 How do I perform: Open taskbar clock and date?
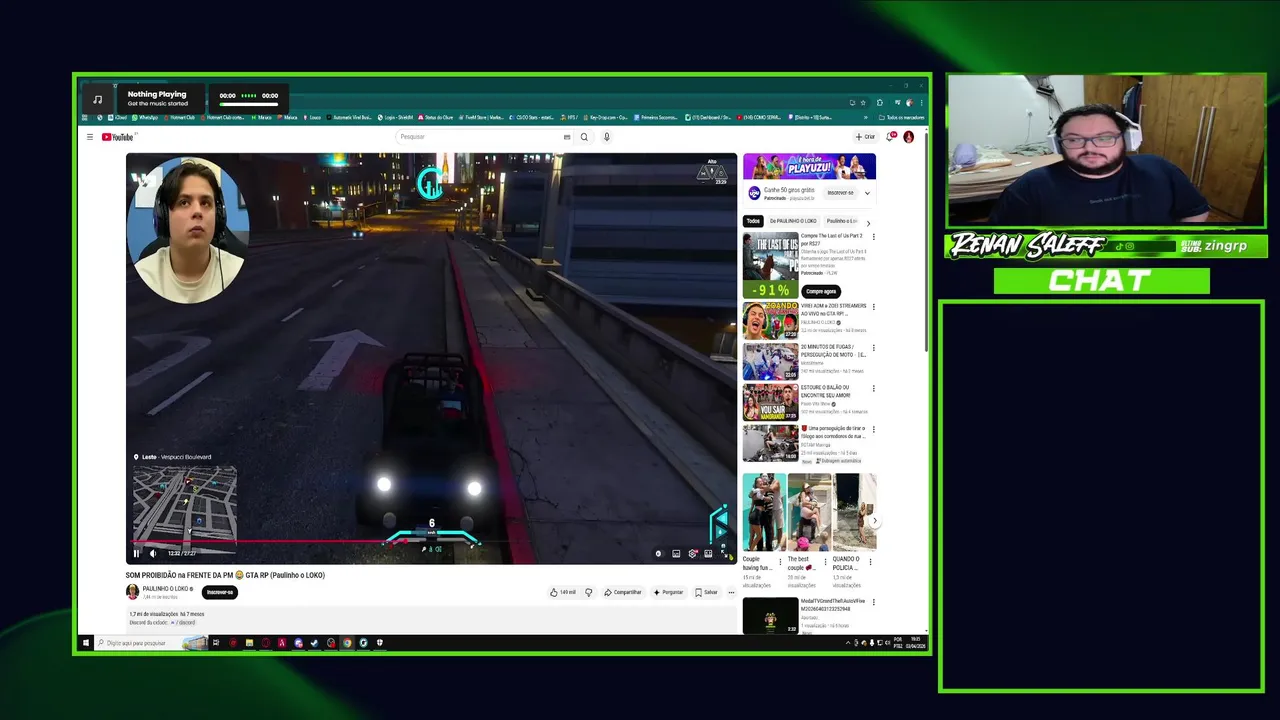point(917,643)
